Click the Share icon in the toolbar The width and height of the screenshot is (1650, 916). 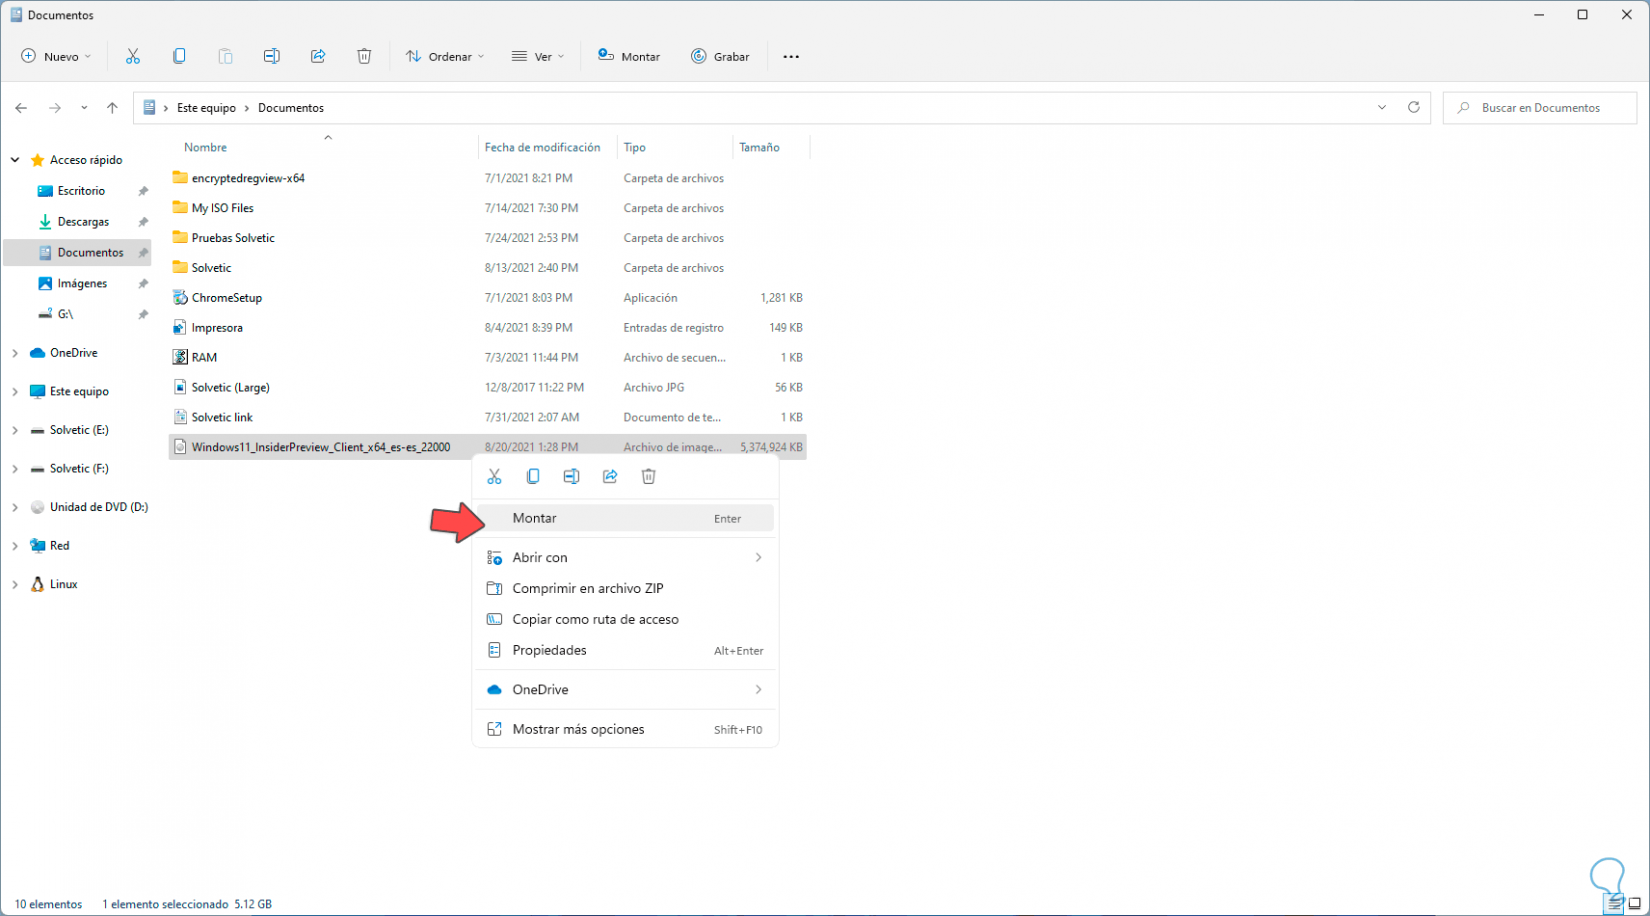click(318, 57)
